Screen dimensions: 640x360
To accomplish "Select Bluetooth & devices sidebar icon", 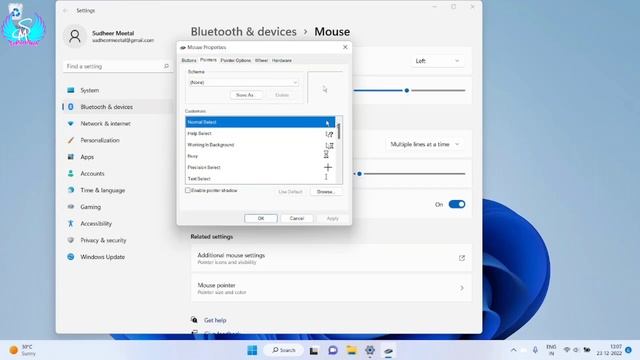I will (71, 107).
